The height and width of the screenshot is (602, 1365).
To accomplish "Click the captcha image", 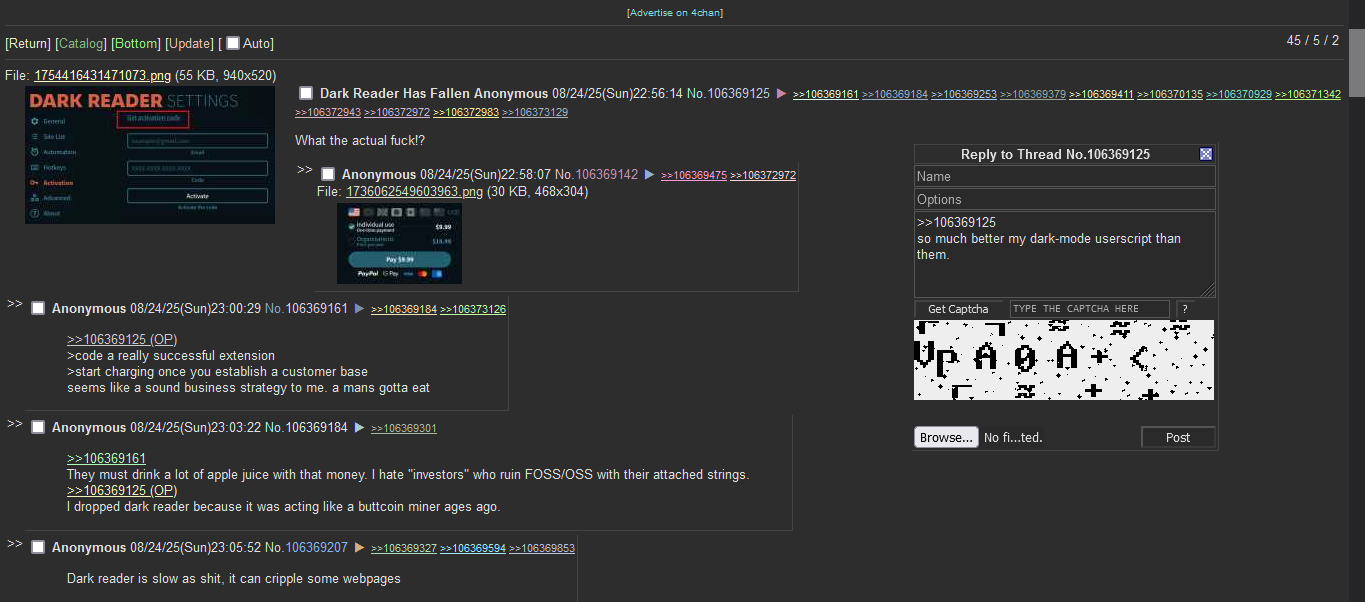I will click(x=1064, y=360).
